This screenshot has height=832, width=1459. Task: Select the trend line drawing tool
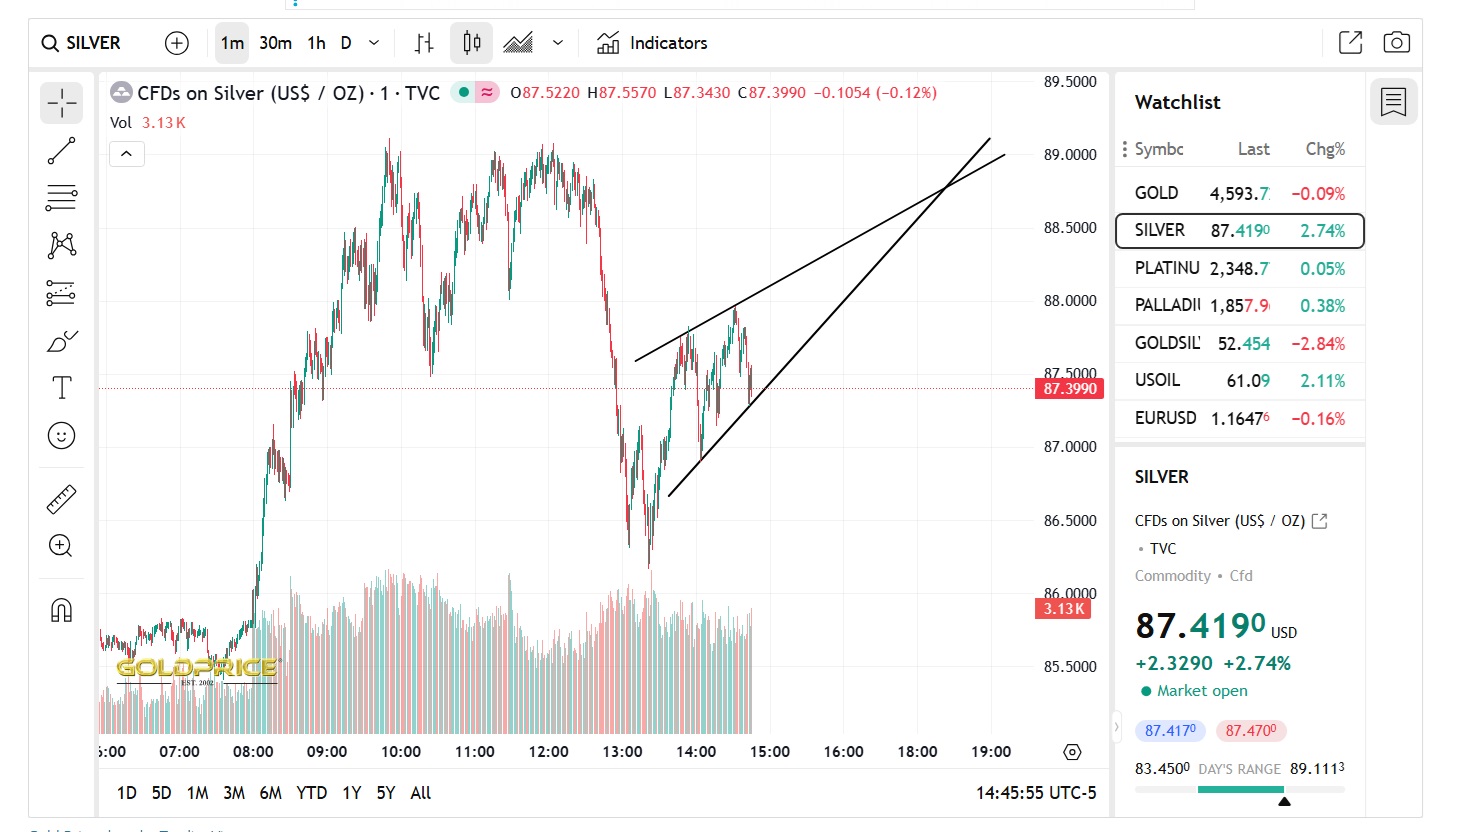[x=62, y=151]
